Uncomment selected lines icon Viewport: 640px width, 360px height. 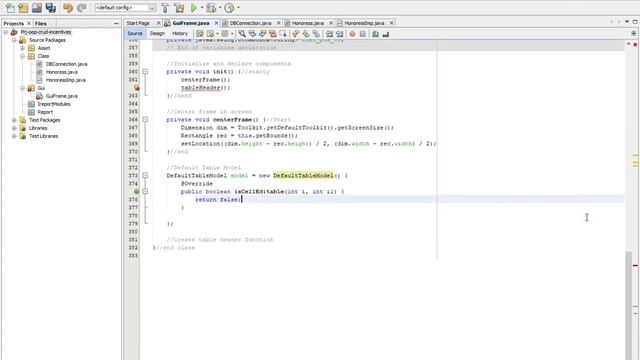click(x=386, y=34)
